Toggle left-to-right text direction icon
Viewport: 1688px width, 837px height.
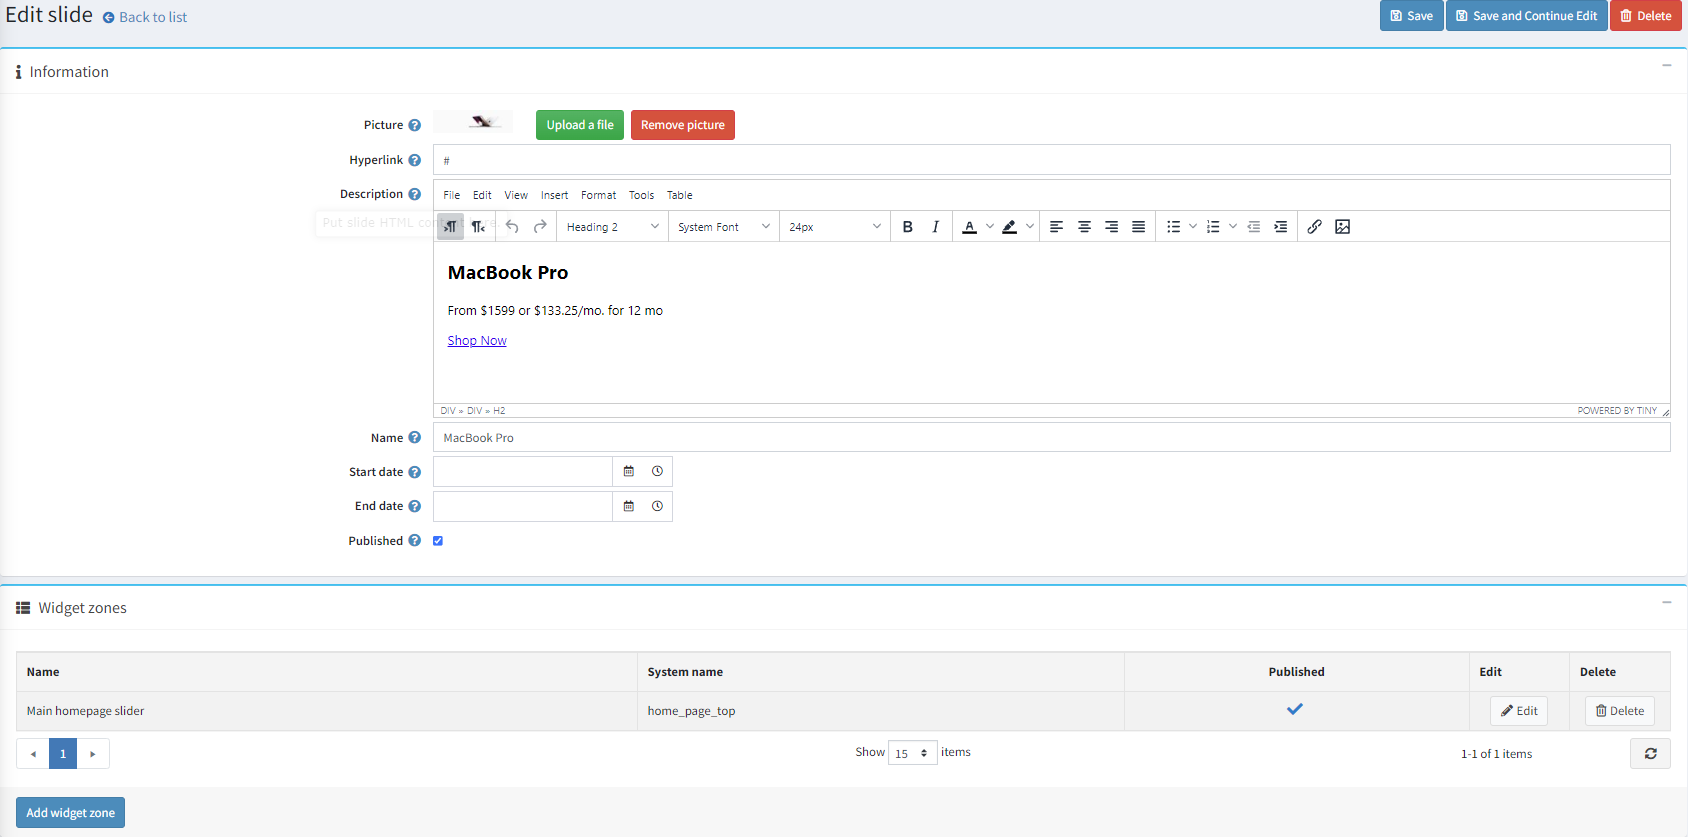click(x=451, y=227)
